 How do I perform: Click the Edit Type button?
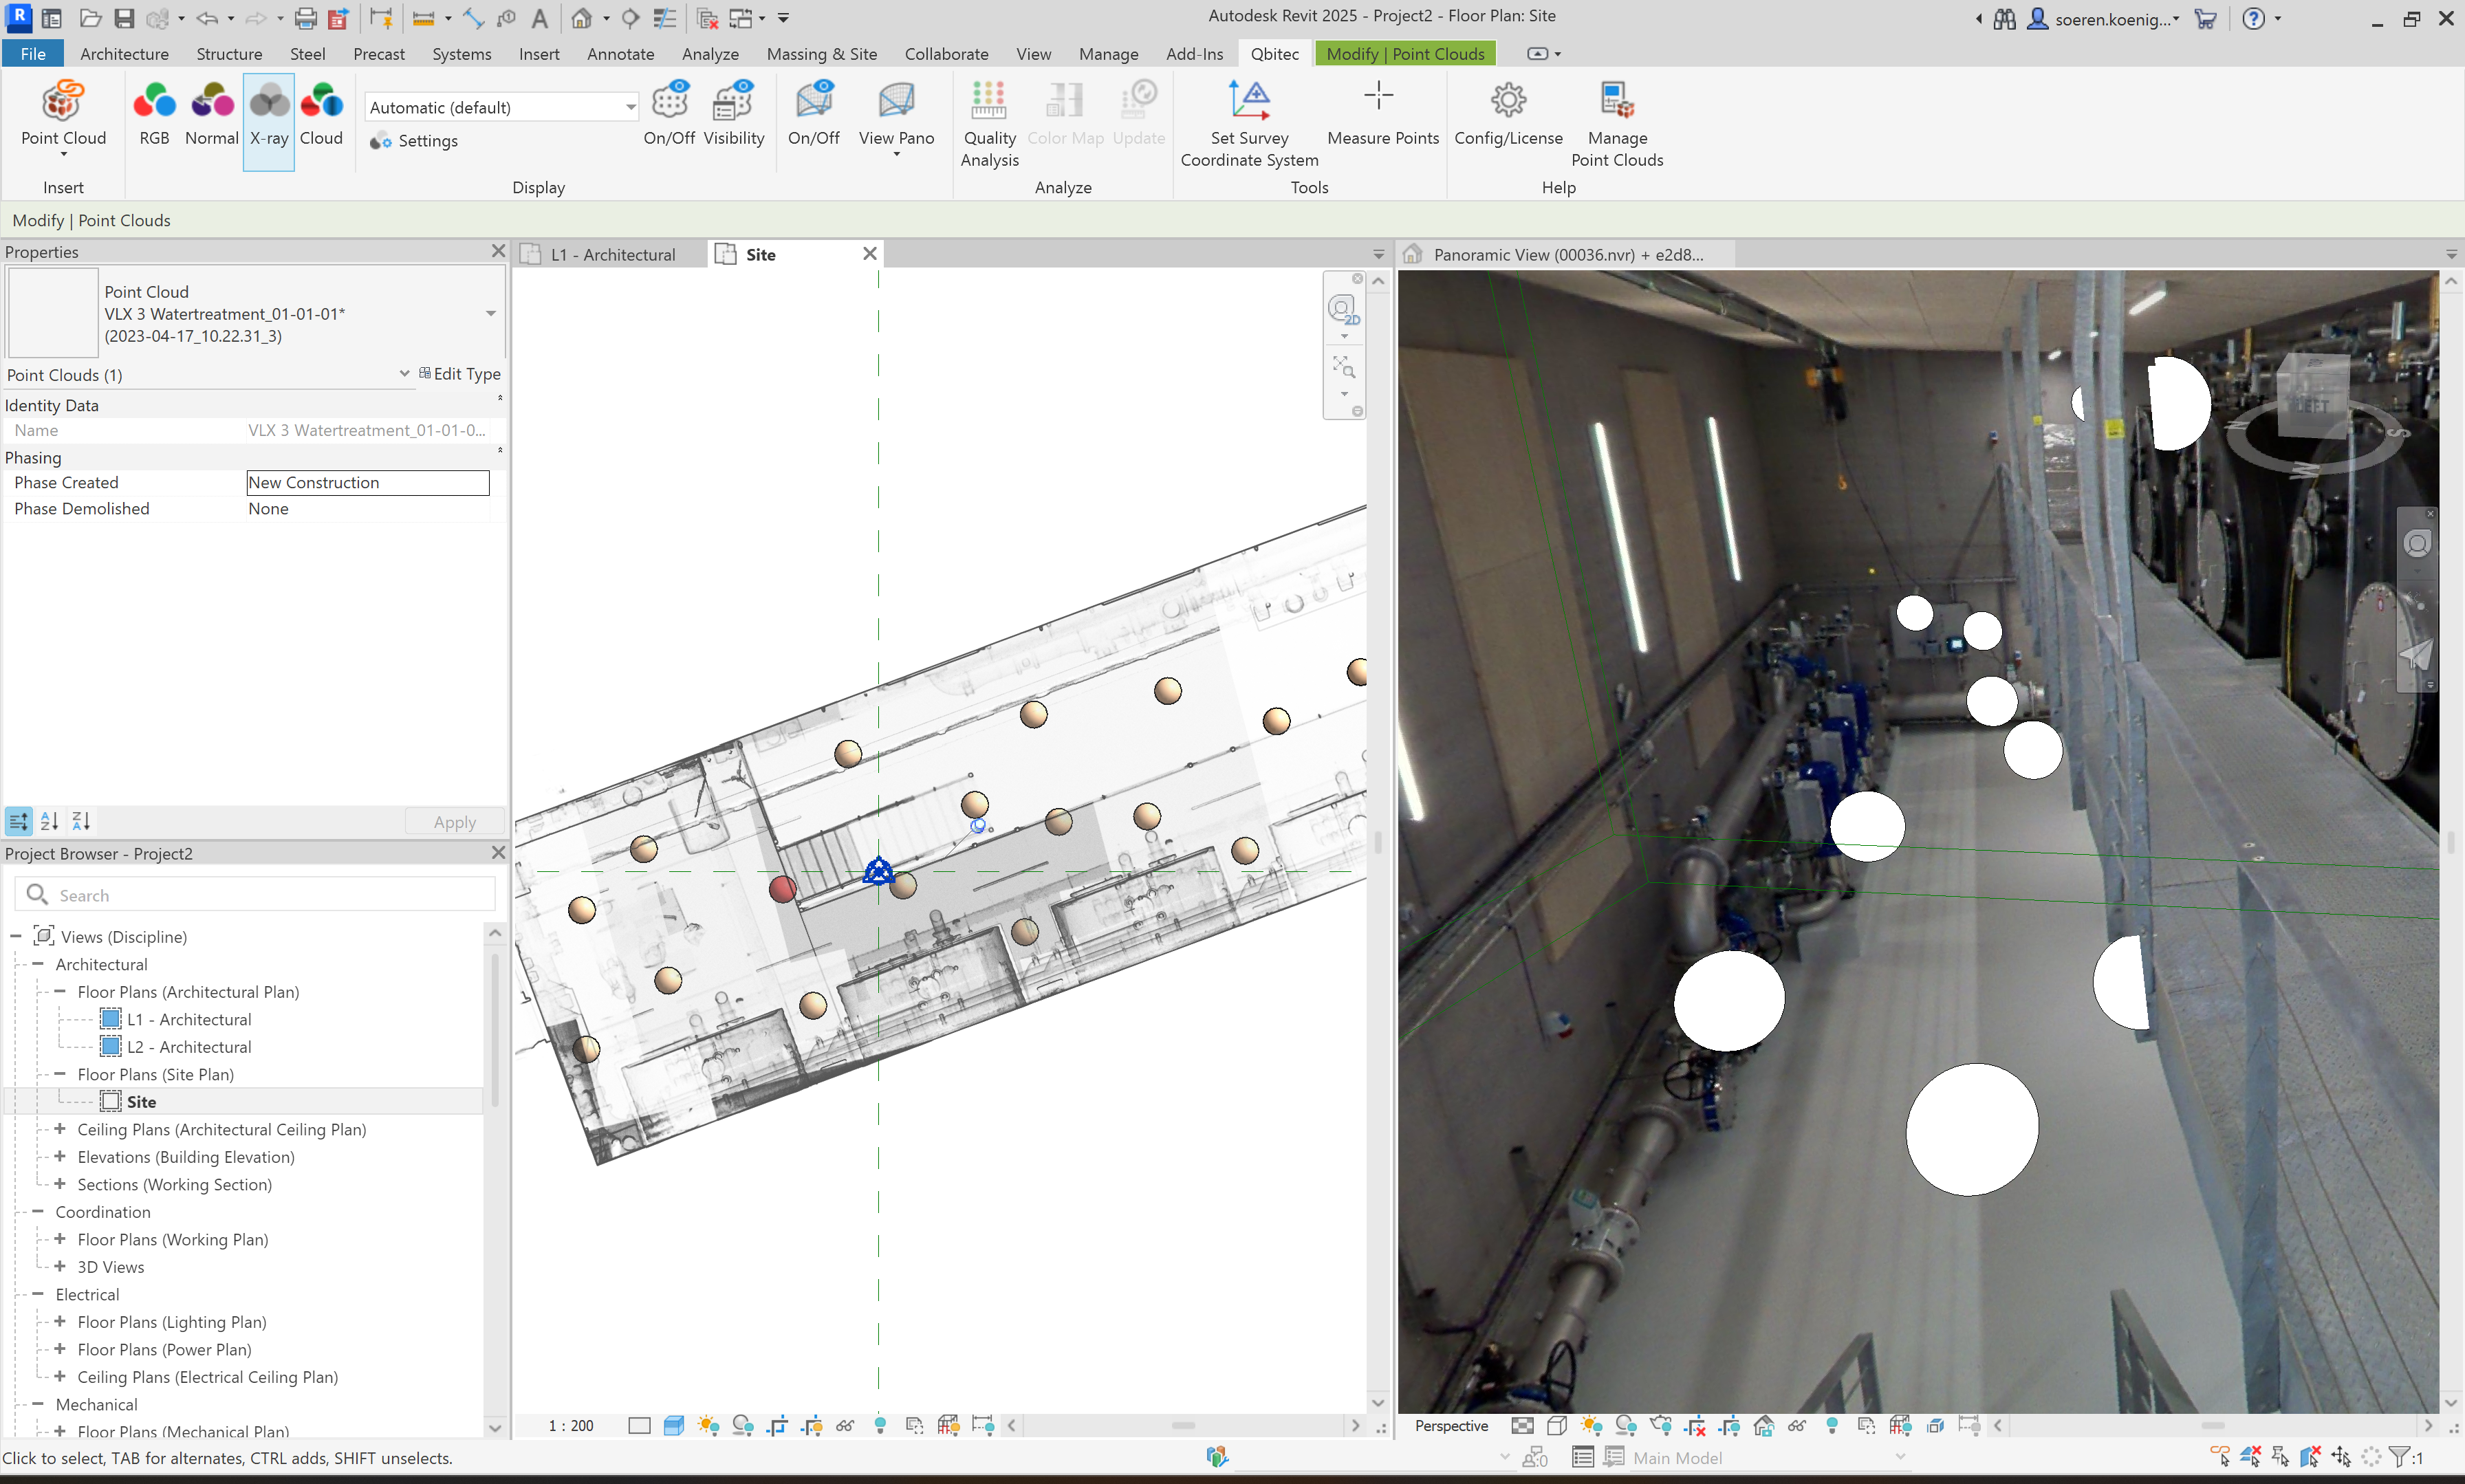[459, 374]
